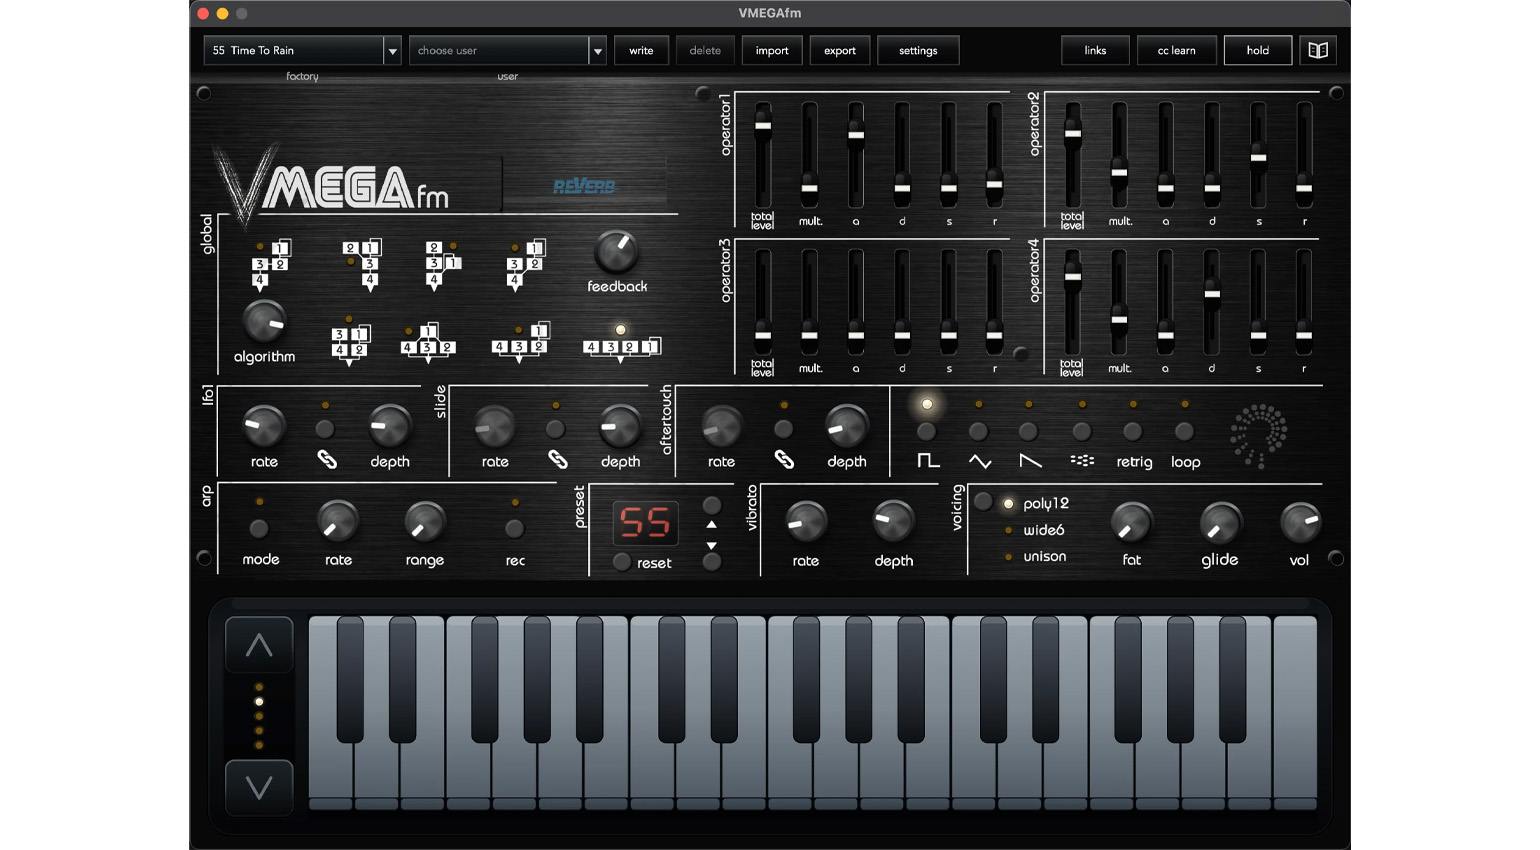Click the export button
The image size is (1540, 850).
840,51
